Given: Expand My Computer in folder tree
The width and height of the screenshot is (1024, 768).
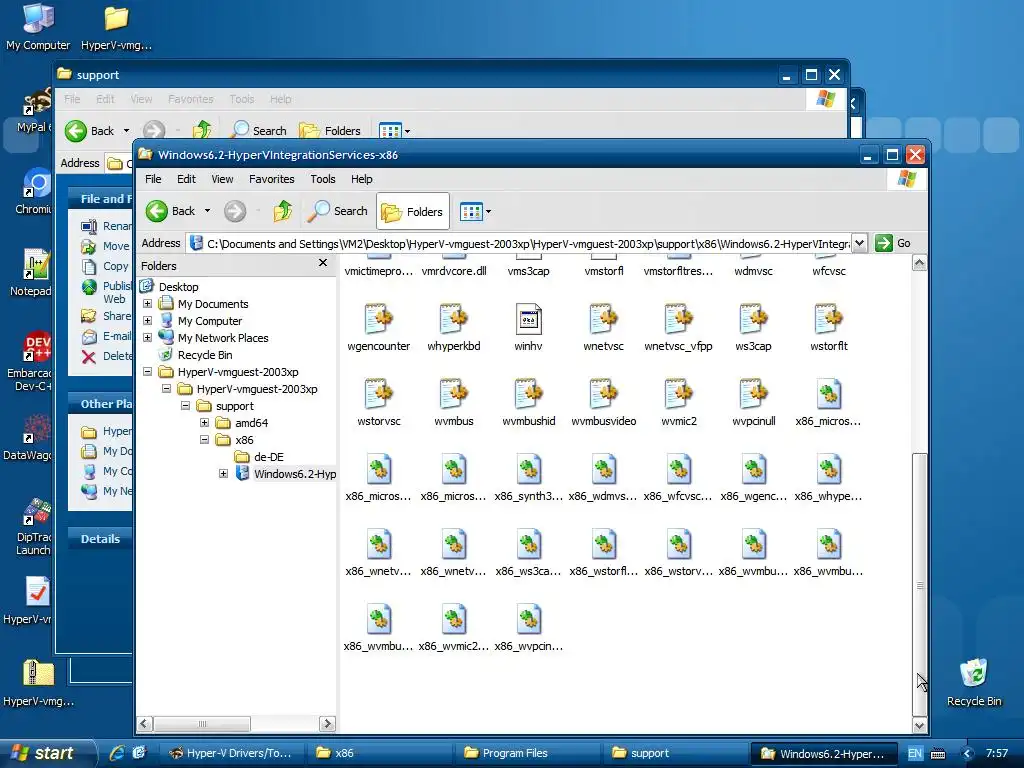Looking at the screenshot, I should tap(148, 321).
